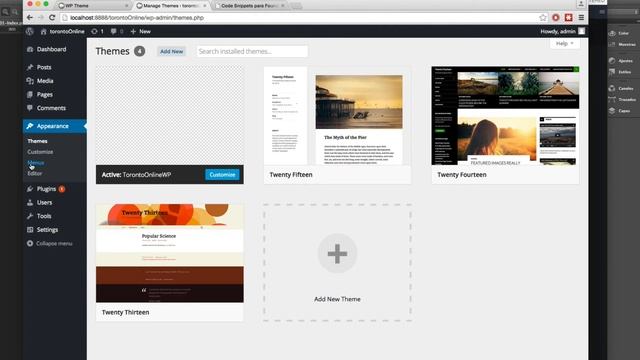Switch to the Code Snippets tab
Screen dimensions: 640x360
click(x=250, y=6)
